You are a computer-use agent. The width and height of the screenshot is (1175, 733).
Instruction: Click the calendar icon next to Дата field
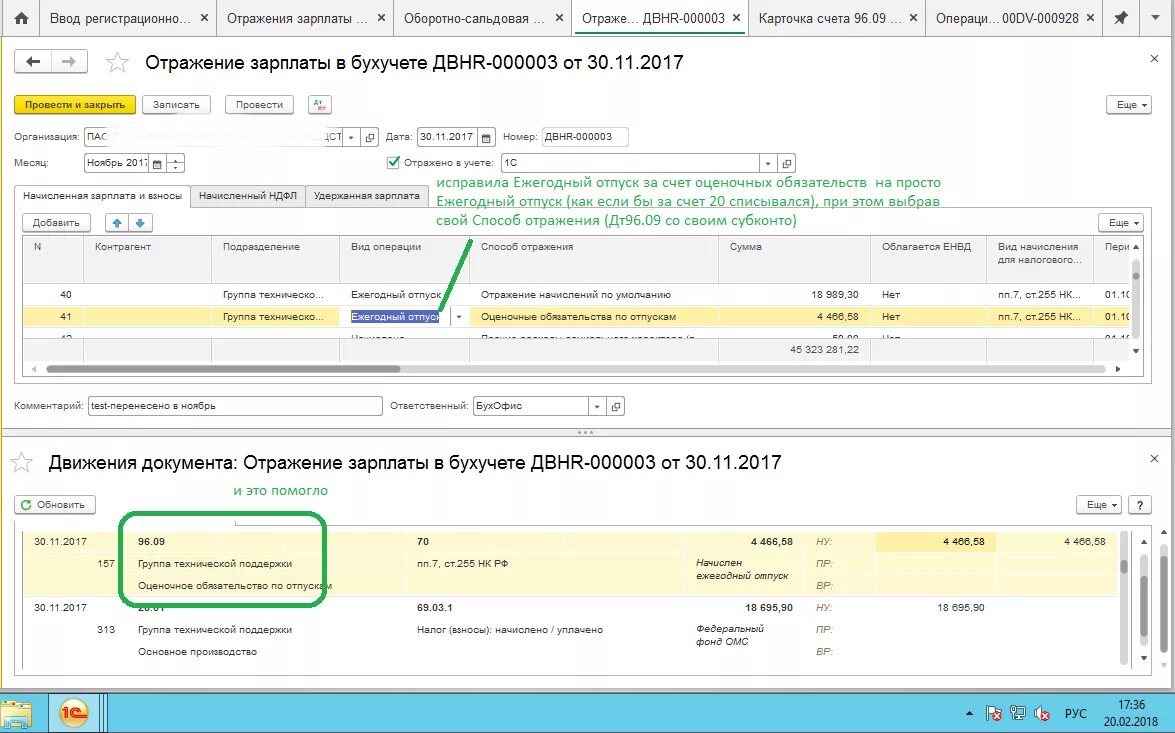486,137
